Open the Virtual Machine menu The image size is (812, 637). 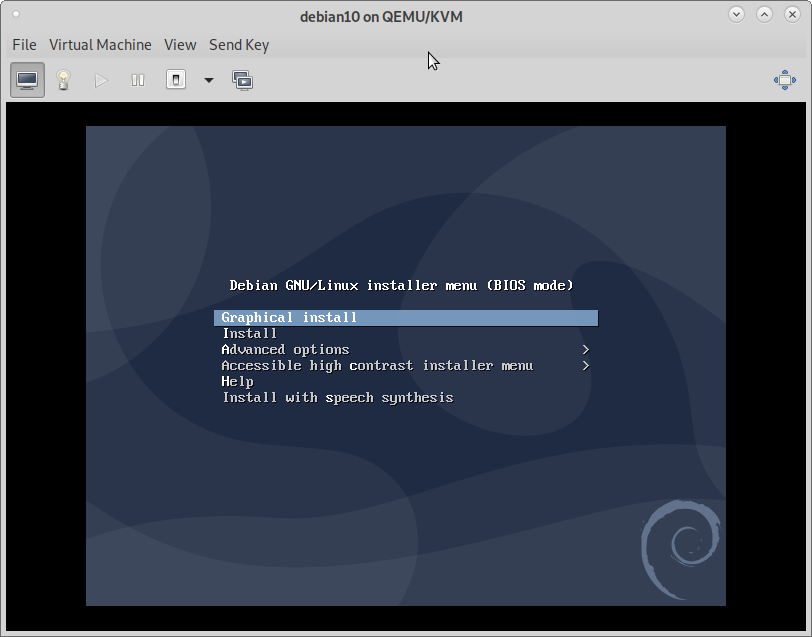[100, 45]
